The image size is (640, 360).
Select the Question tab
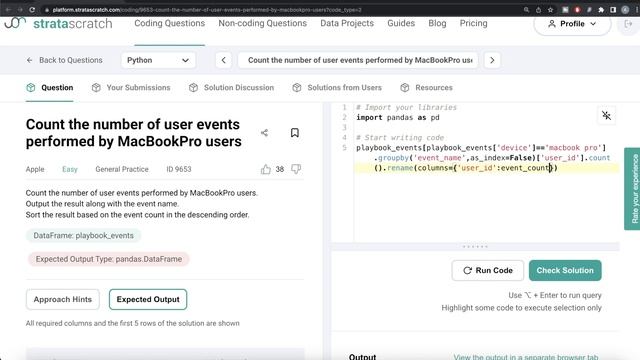tap(49, 87)
